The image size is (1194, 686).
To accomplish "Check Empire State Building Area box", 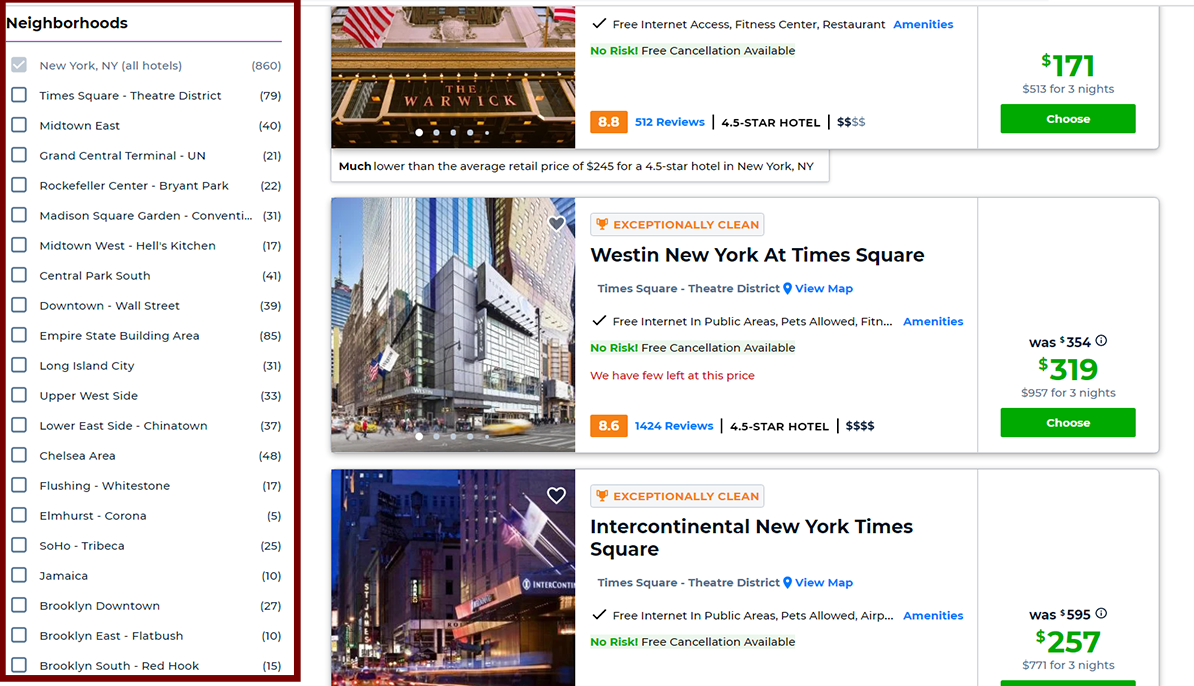I will pos(19,335).
